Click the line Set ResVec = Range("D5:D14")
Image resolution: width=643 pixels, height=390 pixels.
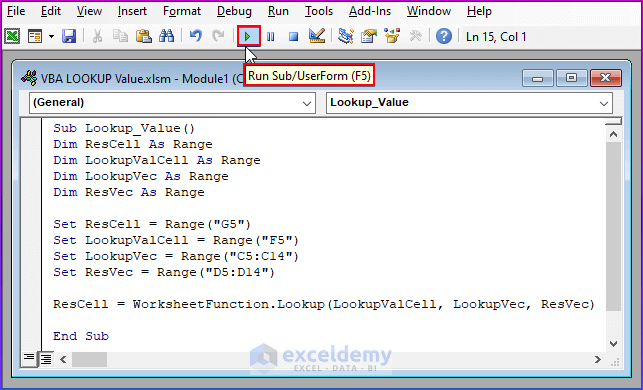pyautogui.click(x=164, y=272)
